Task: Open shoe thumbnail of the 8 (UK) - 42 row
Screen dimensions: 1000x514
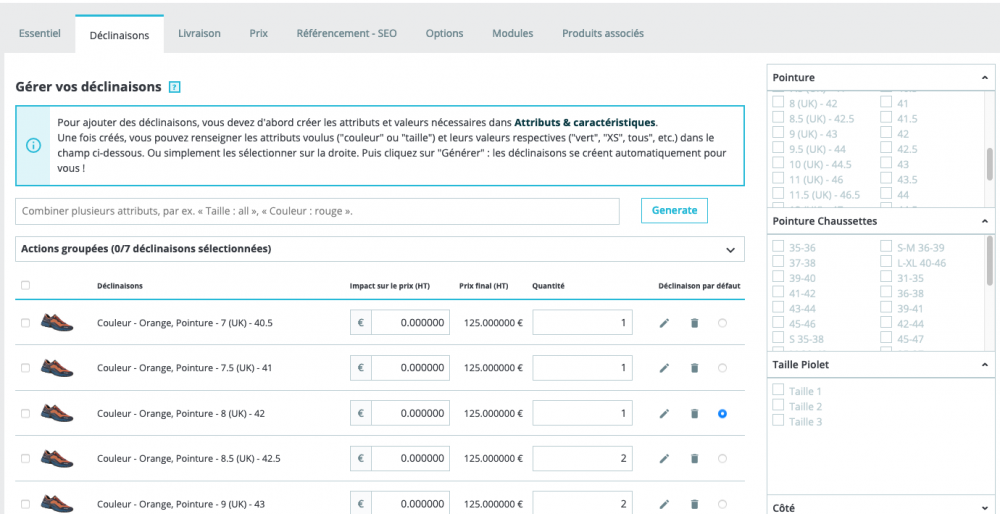Action: 57,413
